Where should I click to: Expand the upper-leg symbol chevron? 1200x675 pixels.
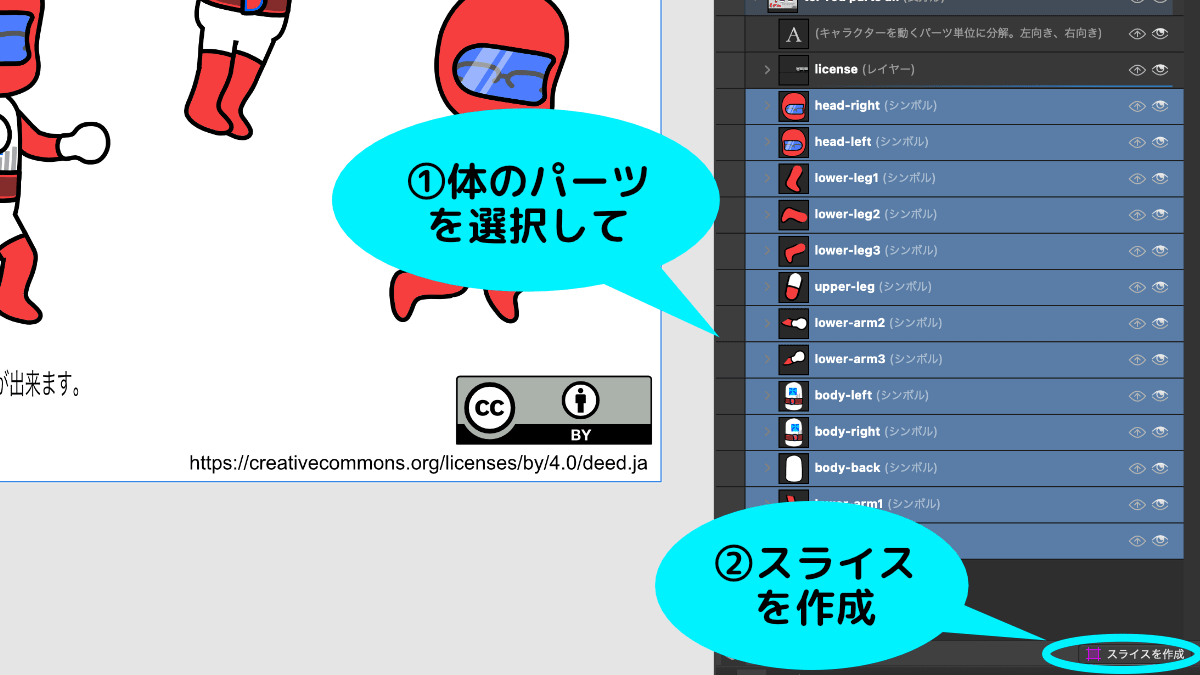[767, 287]
